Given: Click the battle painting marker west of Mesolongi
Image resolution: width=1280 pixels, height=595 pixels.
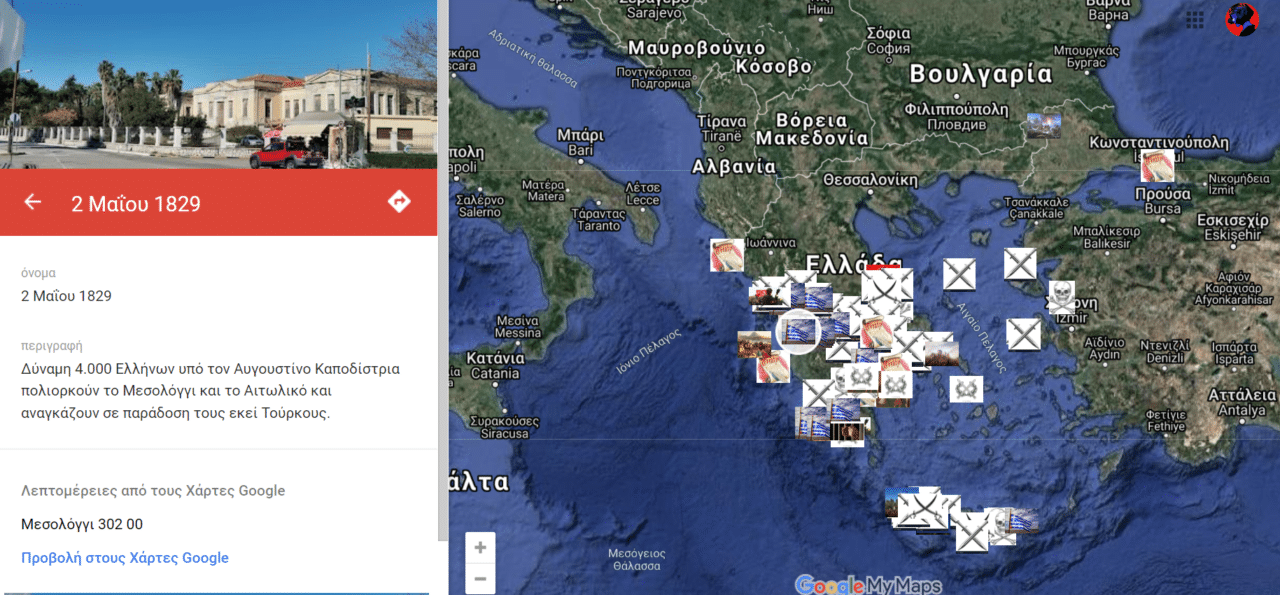Looking at the screenshot, I should [x=754, y=344].
